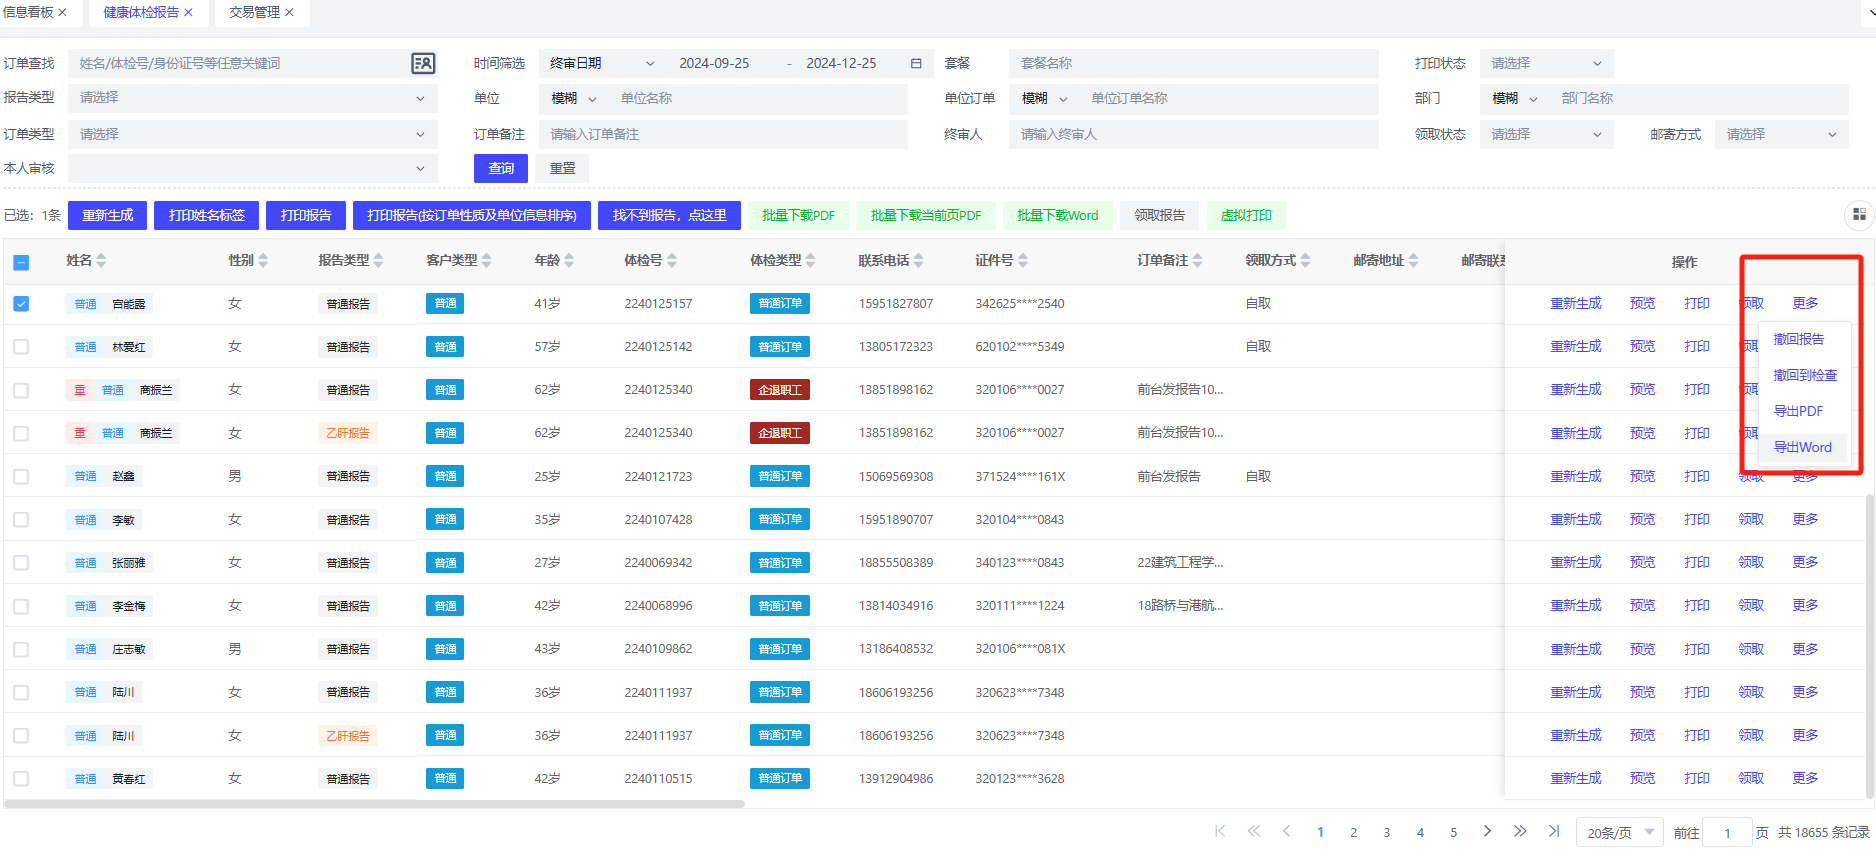Viewport: 1876px width, 864px height.
Task: Jump back five pages double-arrow icon
Action: point(1254,831)
